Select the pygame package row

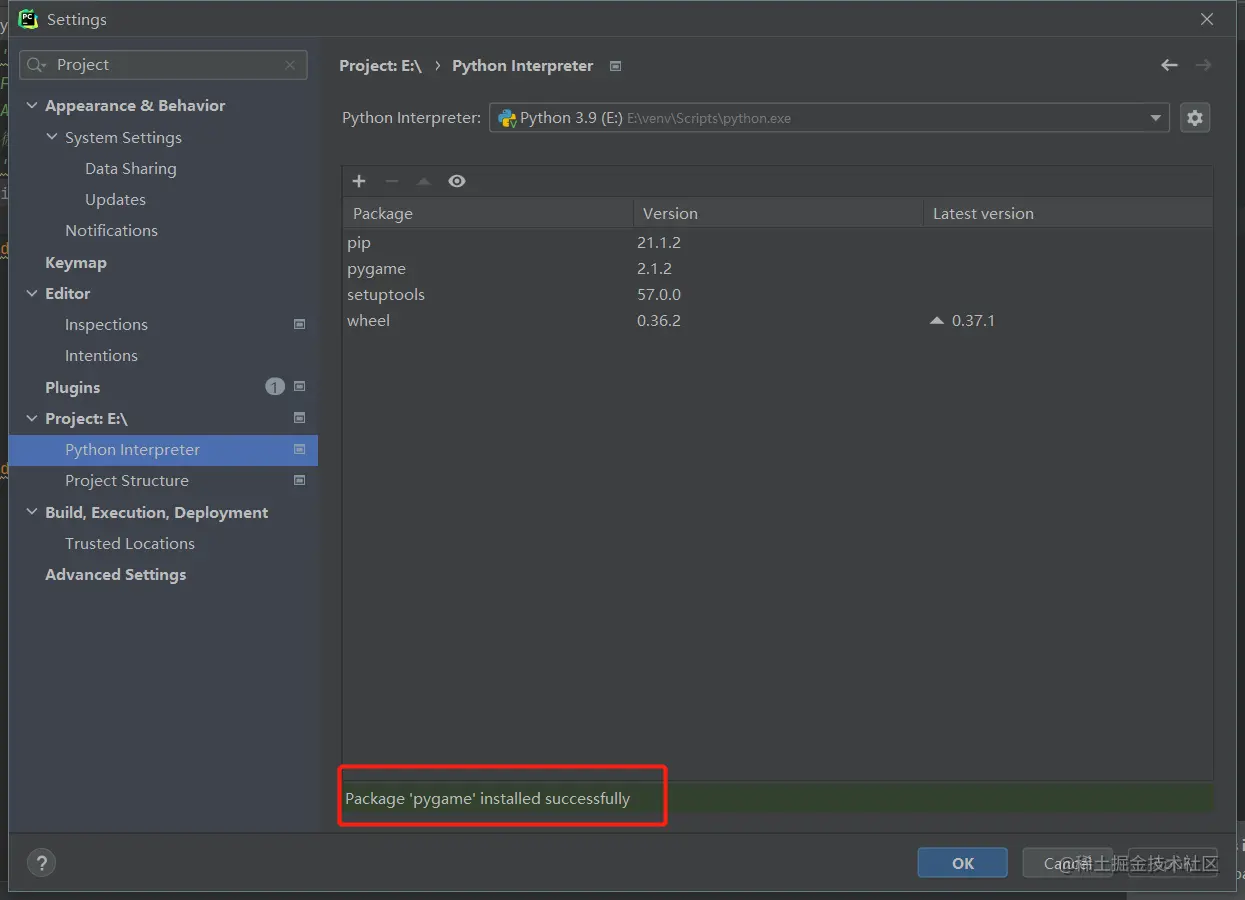pyautogui.click(x=777, y=269)
